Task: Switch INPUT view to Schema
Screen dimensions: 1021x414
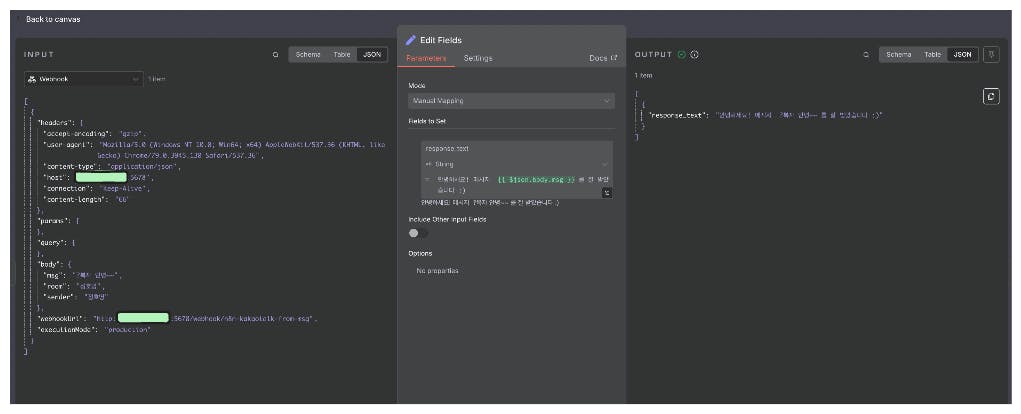Action: (307, 55)
